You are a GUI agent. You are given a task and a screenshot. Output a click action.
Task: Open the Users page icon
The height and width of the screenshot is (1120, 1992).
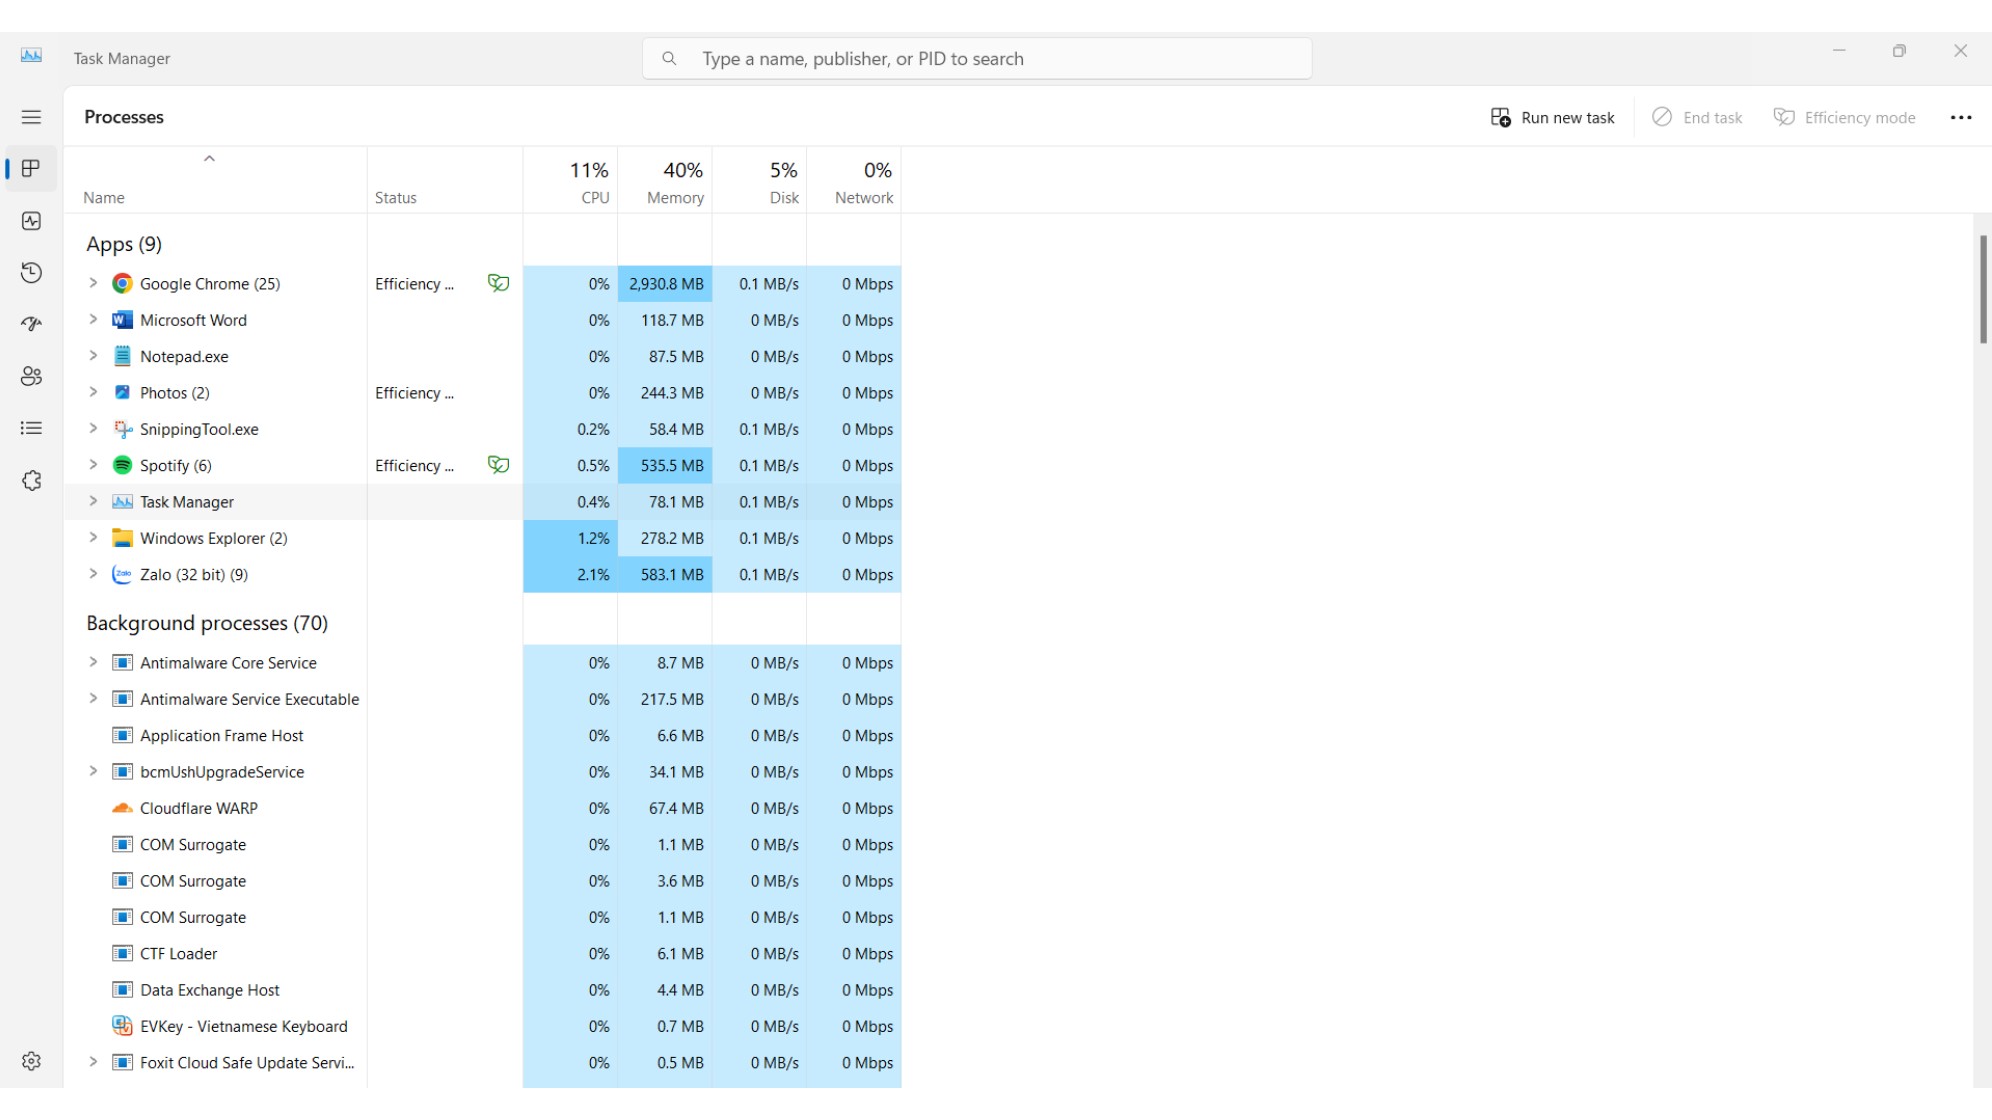click(31, 377)
